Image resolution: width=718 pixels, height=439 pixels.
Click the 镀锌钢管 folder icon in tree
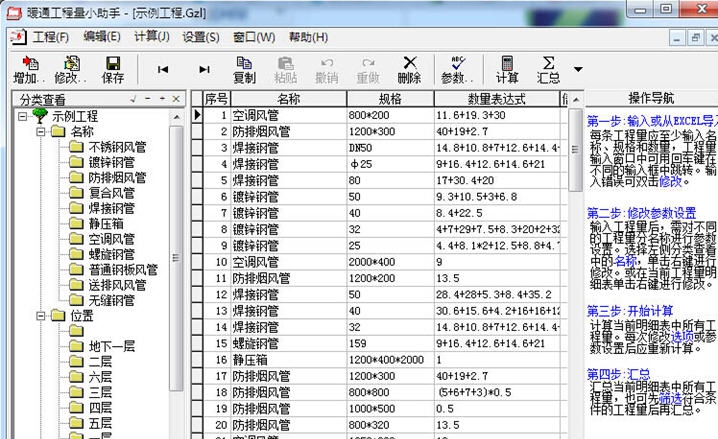pyautogui.click(x=76, y=162)
